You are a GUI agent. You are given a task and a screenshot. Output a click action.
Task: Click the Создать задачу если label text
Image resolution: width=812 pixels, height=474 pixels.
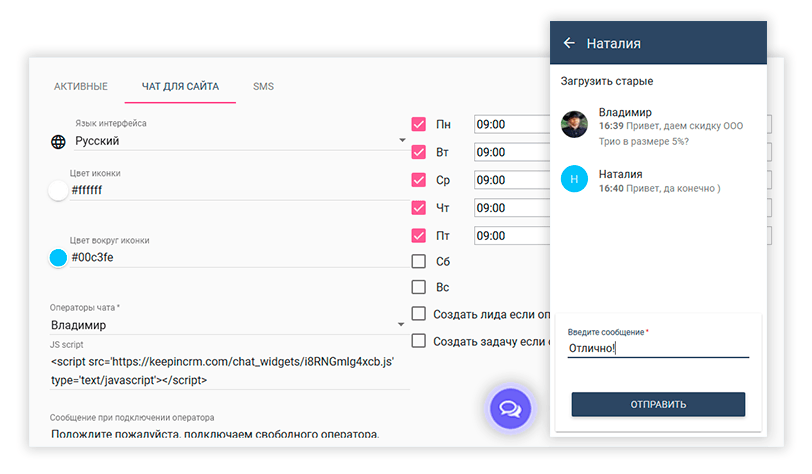click(491, 341)
